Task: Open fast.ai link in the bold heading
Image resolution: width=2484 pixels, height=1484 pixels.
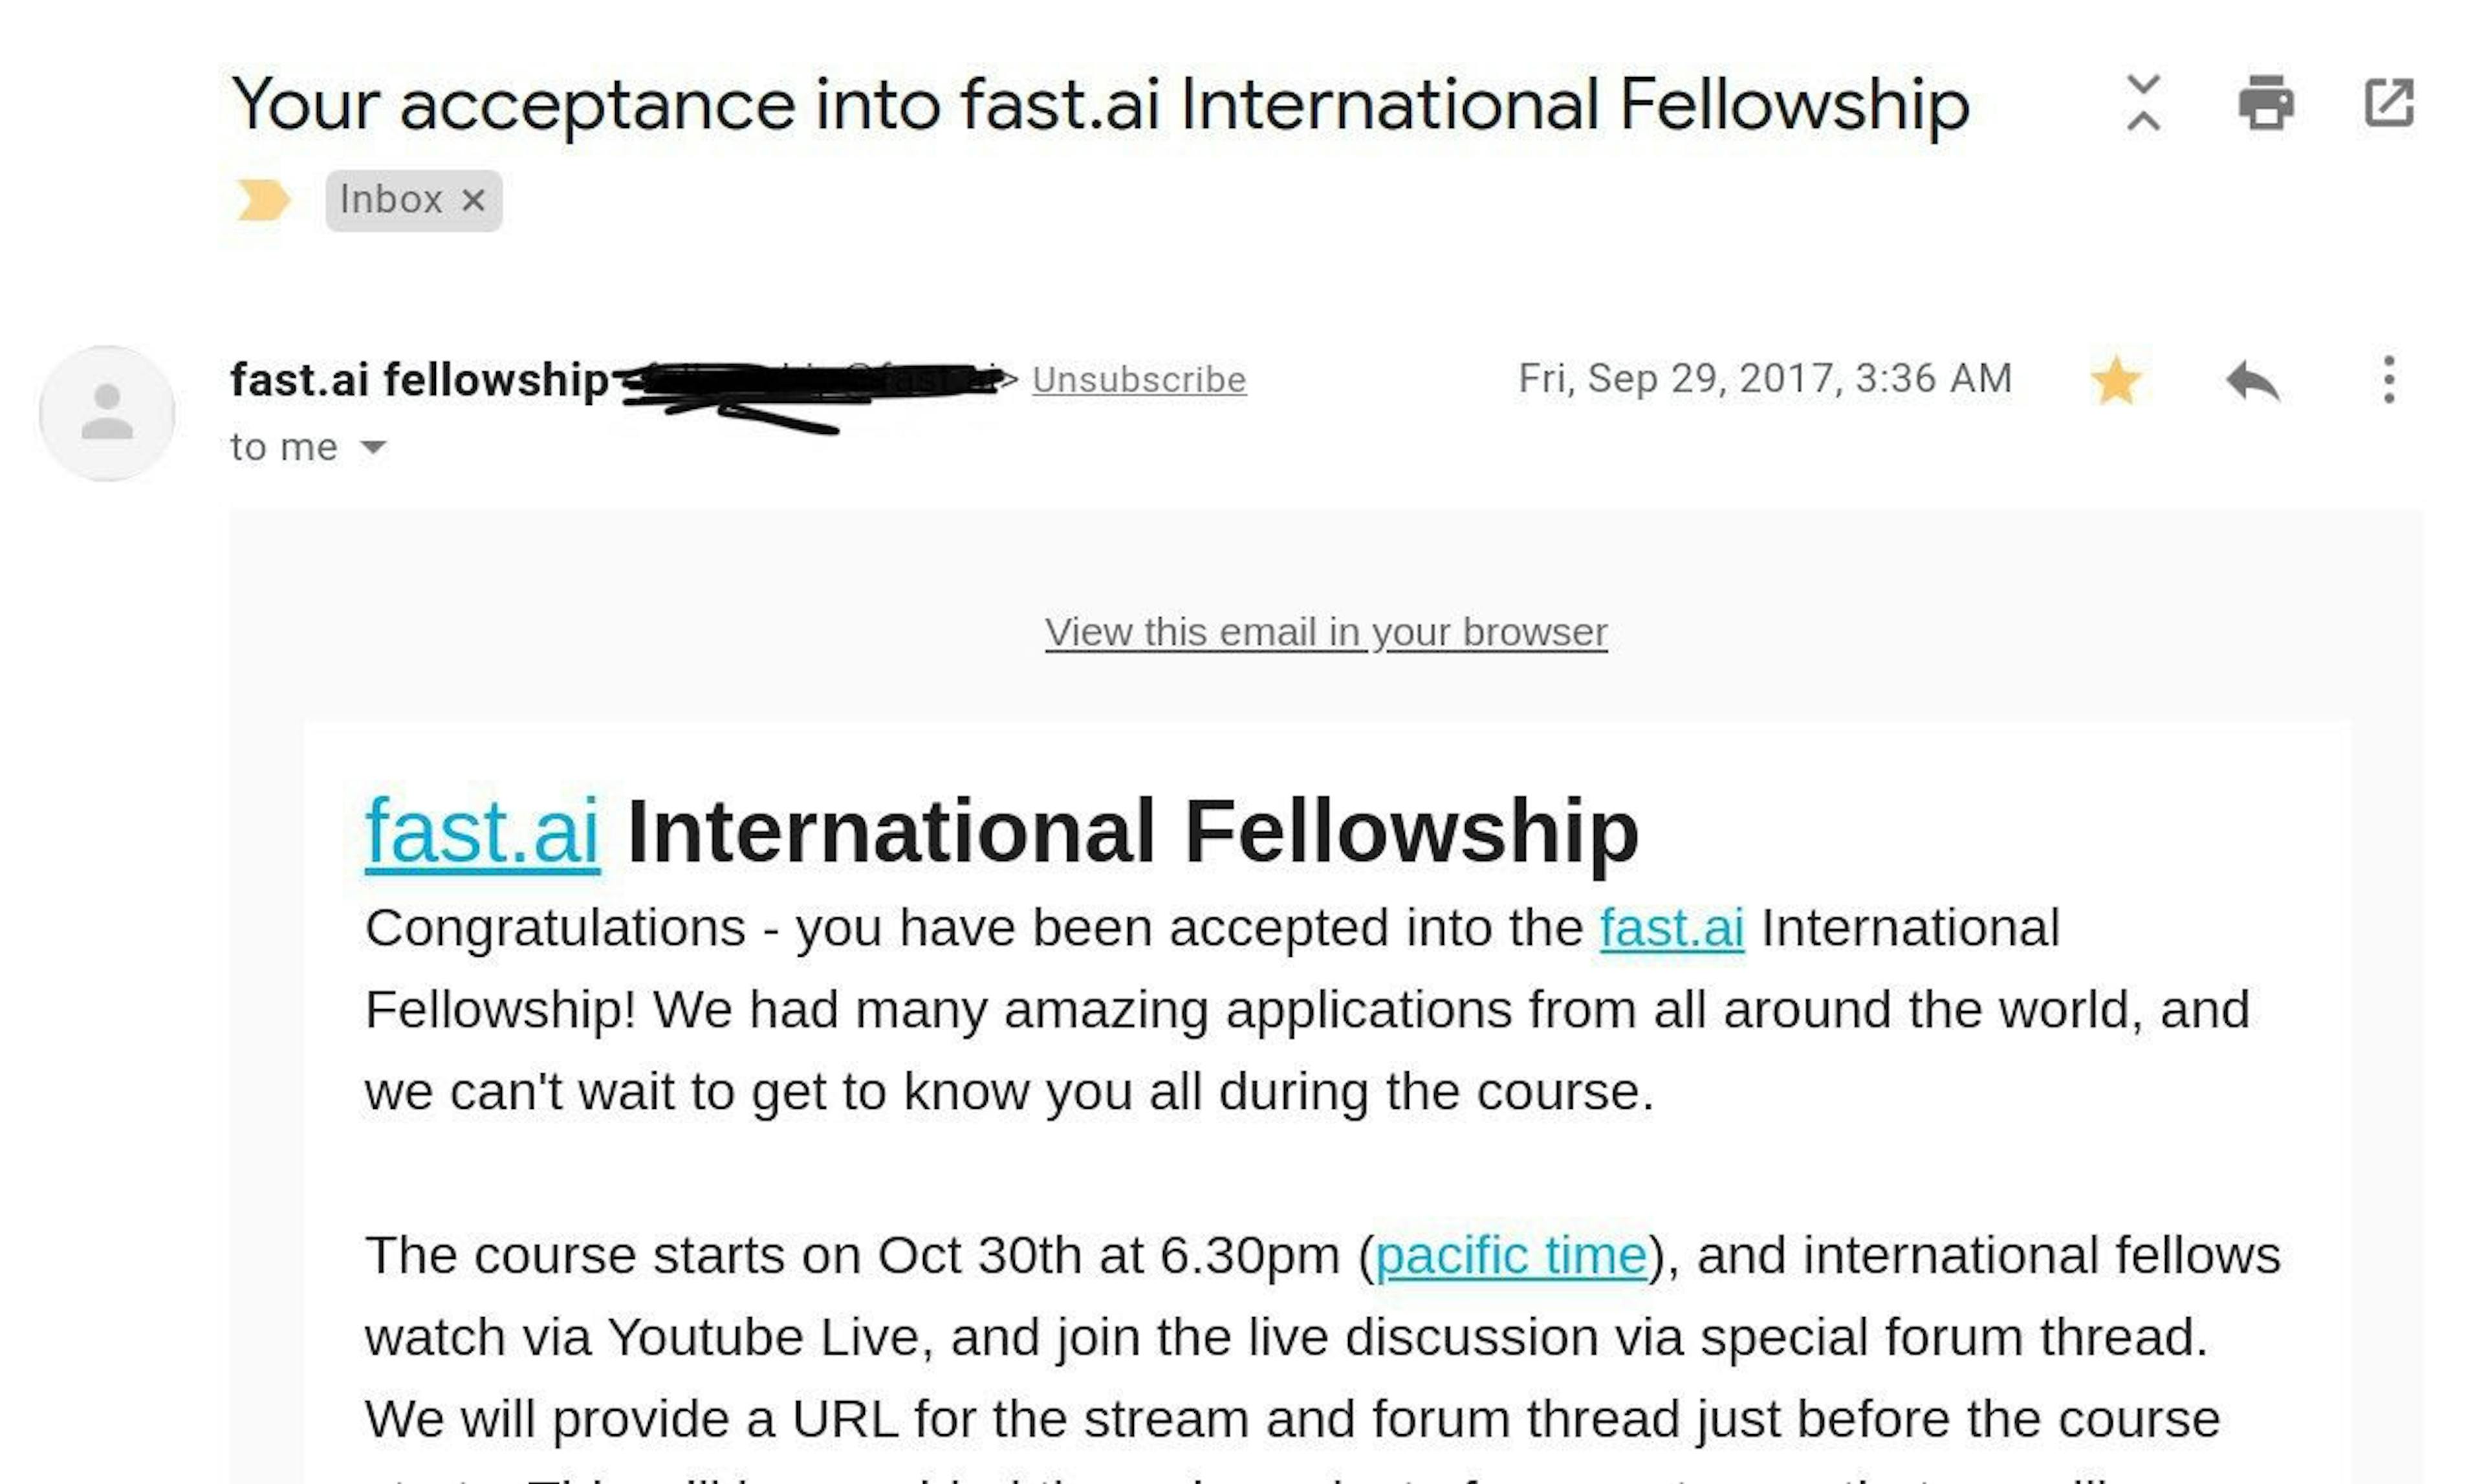Action: (482, 831)
